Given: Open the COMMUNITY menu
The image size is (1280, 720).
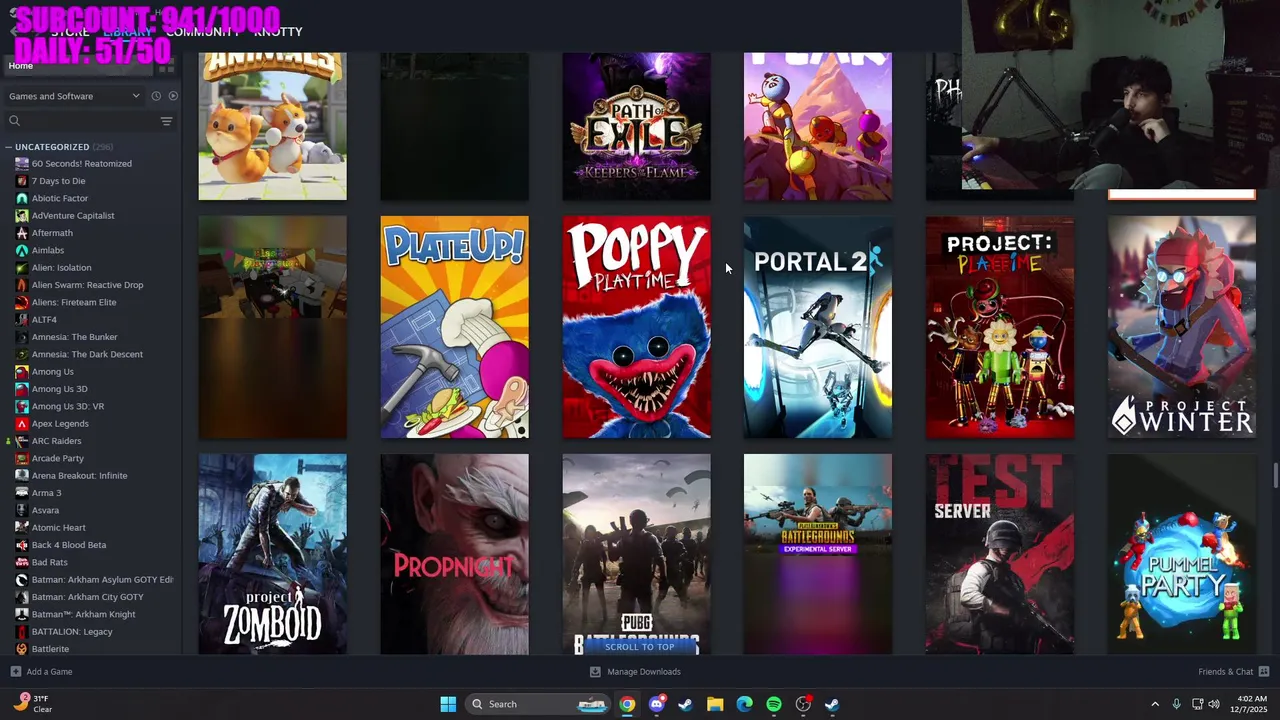Looking at the screenshot, I should click(x=203, y=32).
